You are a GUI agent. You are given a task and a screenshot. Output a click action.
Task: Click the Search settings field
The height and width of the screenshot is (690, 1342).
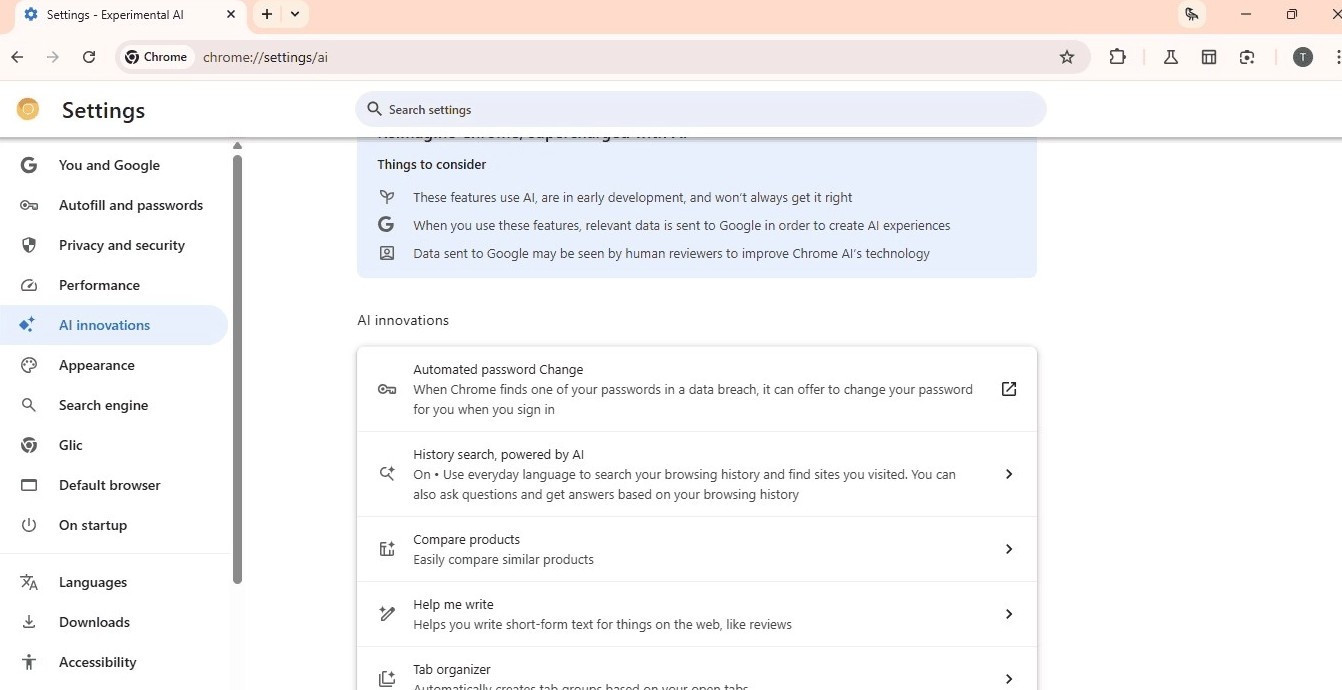pyautogui.click(x=701, y=109)
